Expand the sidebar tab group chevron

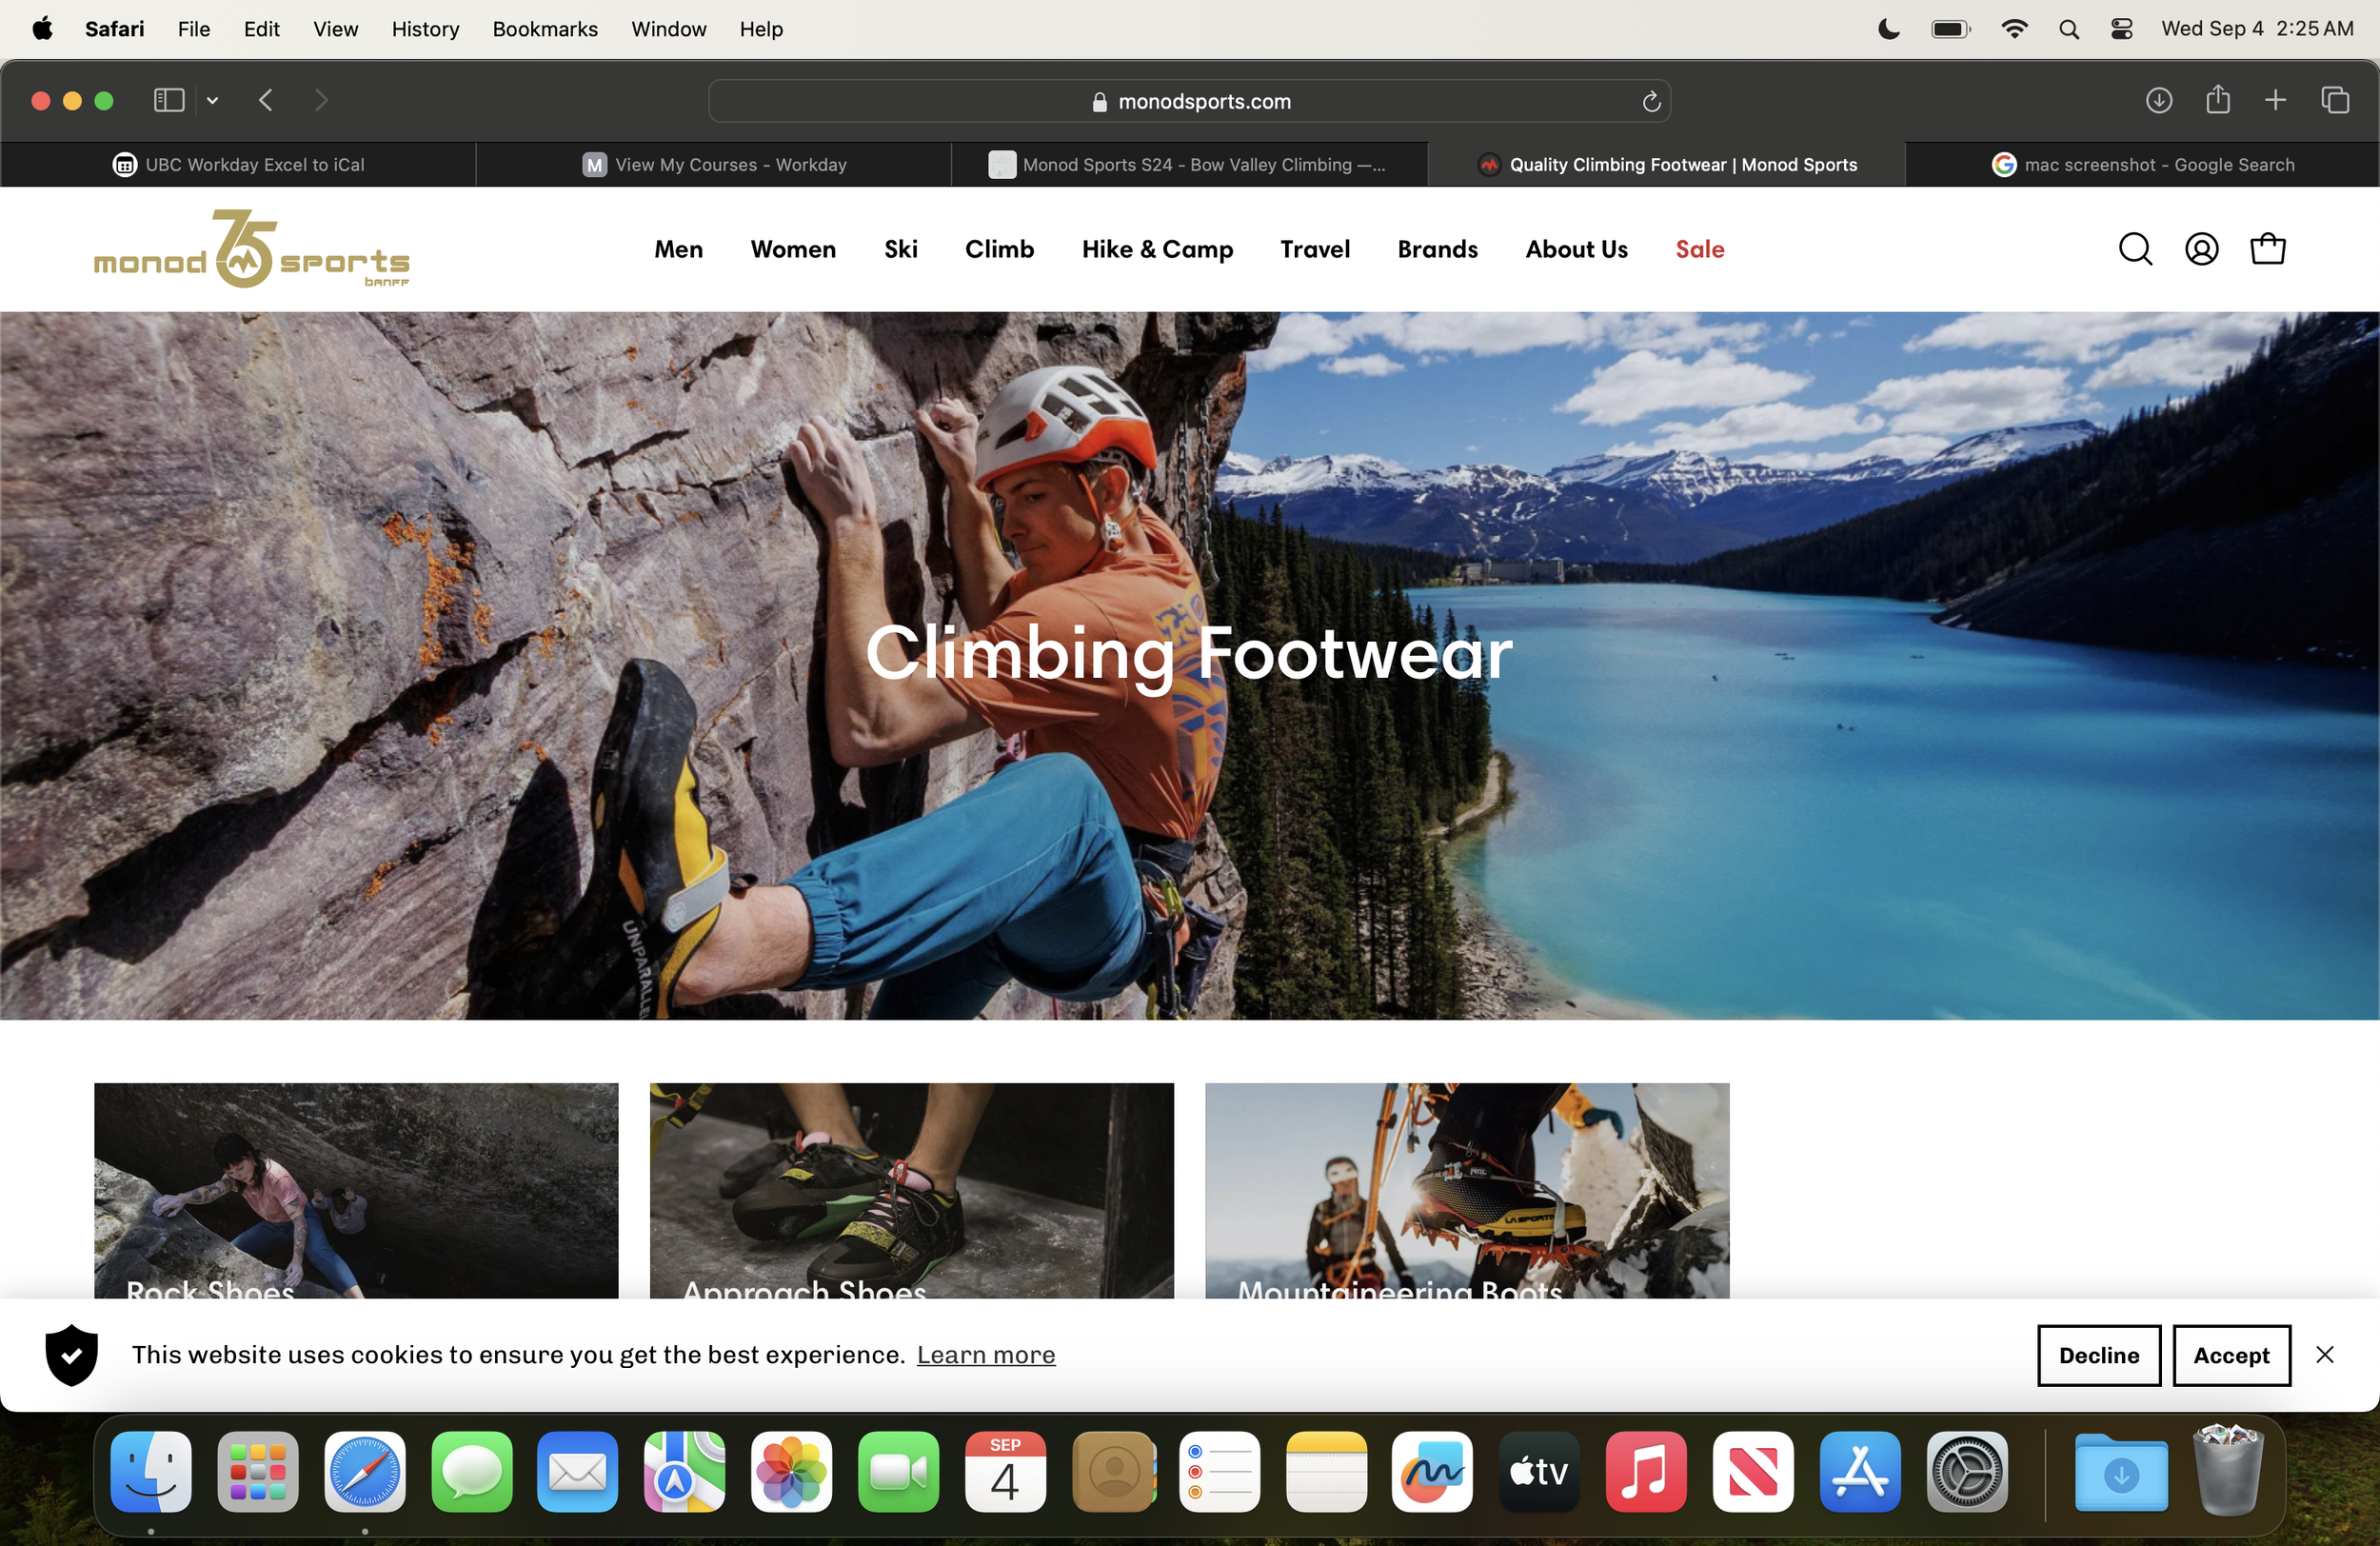coord(212,100)
